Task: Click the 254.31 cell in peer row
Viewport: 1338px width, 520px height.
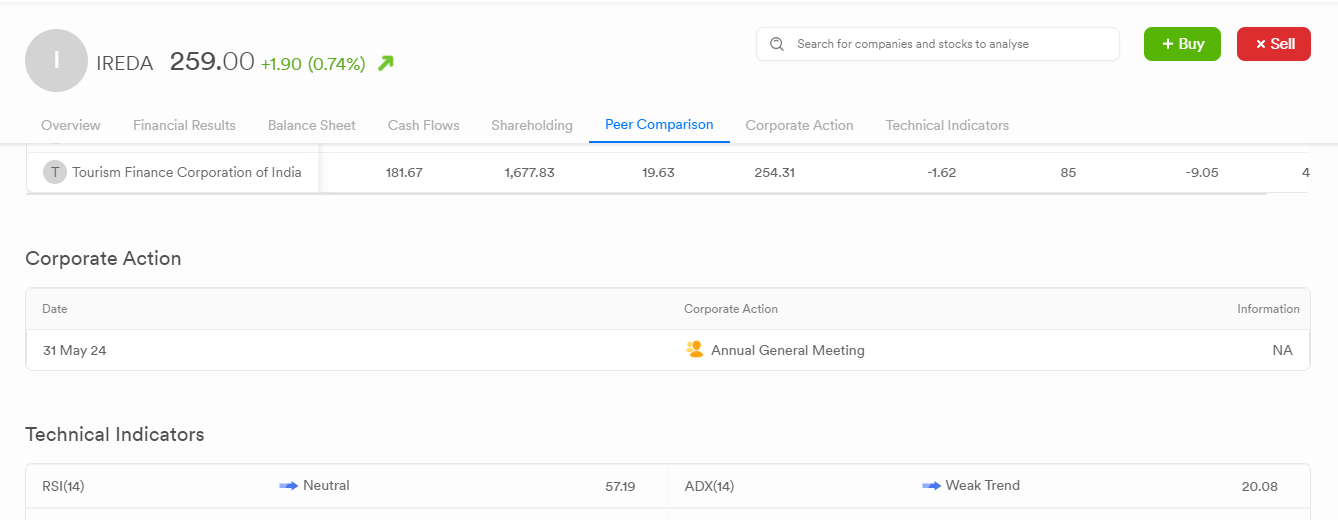Action: coord(775,172)
